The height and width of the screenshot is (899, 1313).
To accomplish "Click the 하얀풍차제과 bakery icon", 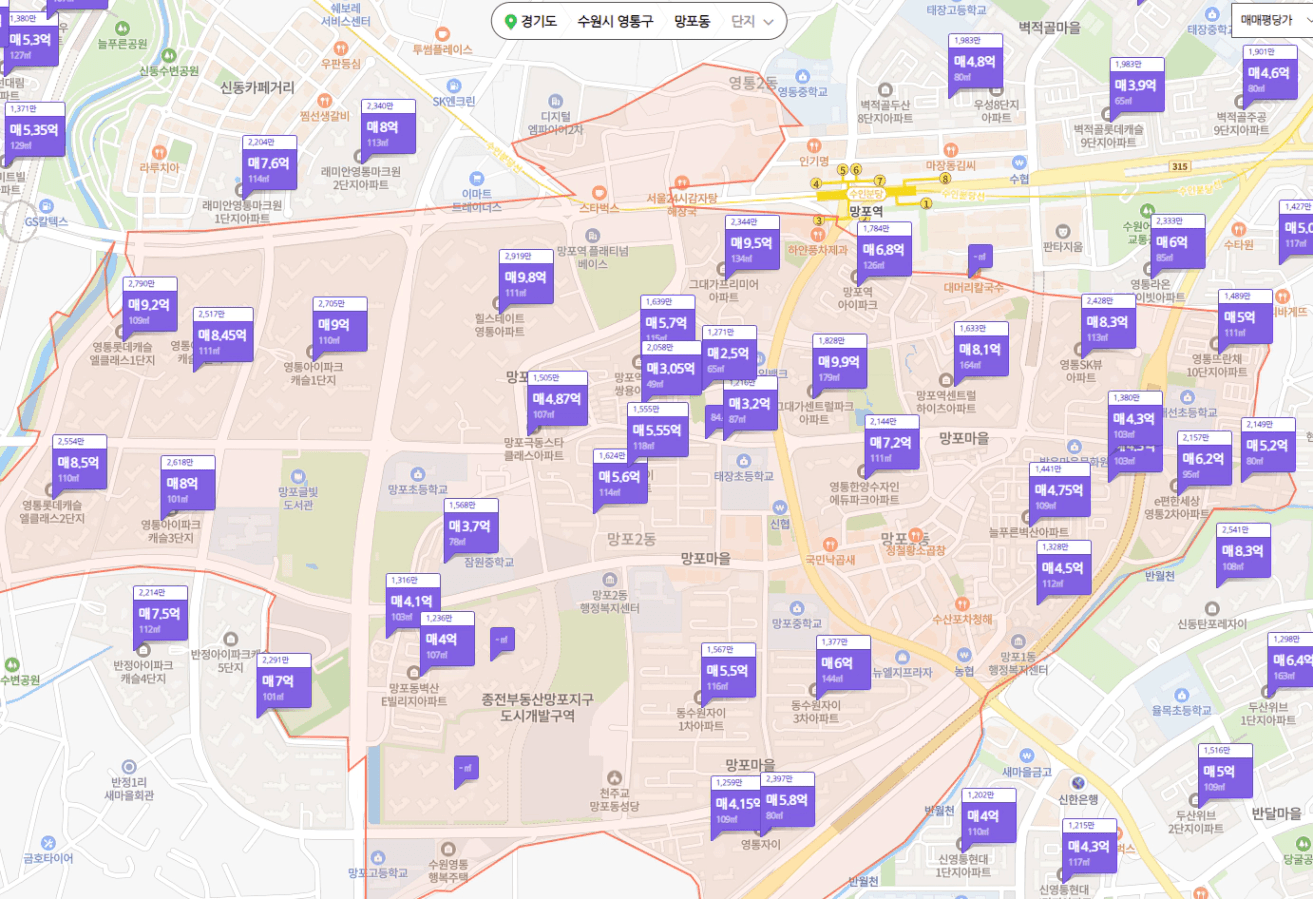I will tap(817, 233).
